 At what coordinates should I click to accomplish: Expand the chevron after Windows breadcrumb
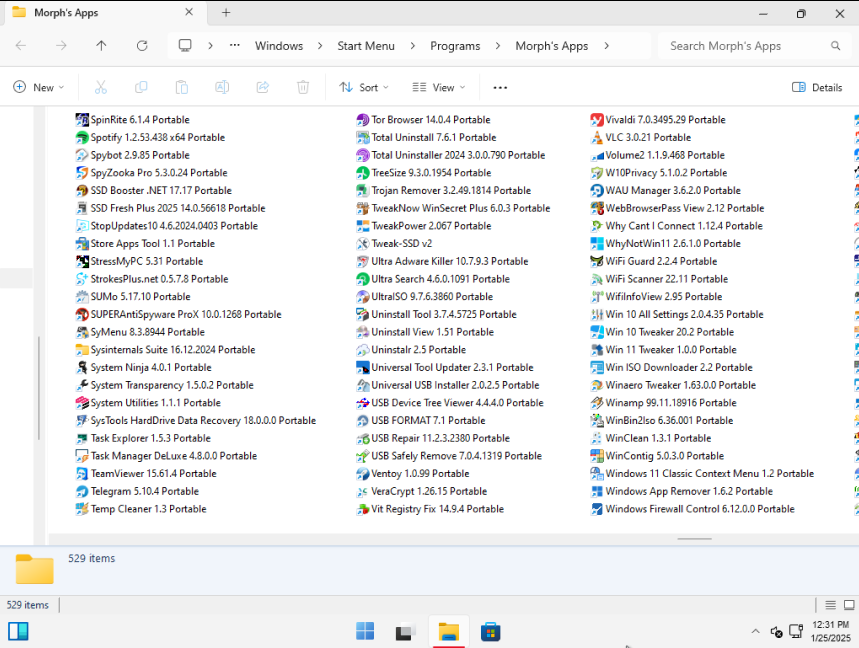(320, 46)
